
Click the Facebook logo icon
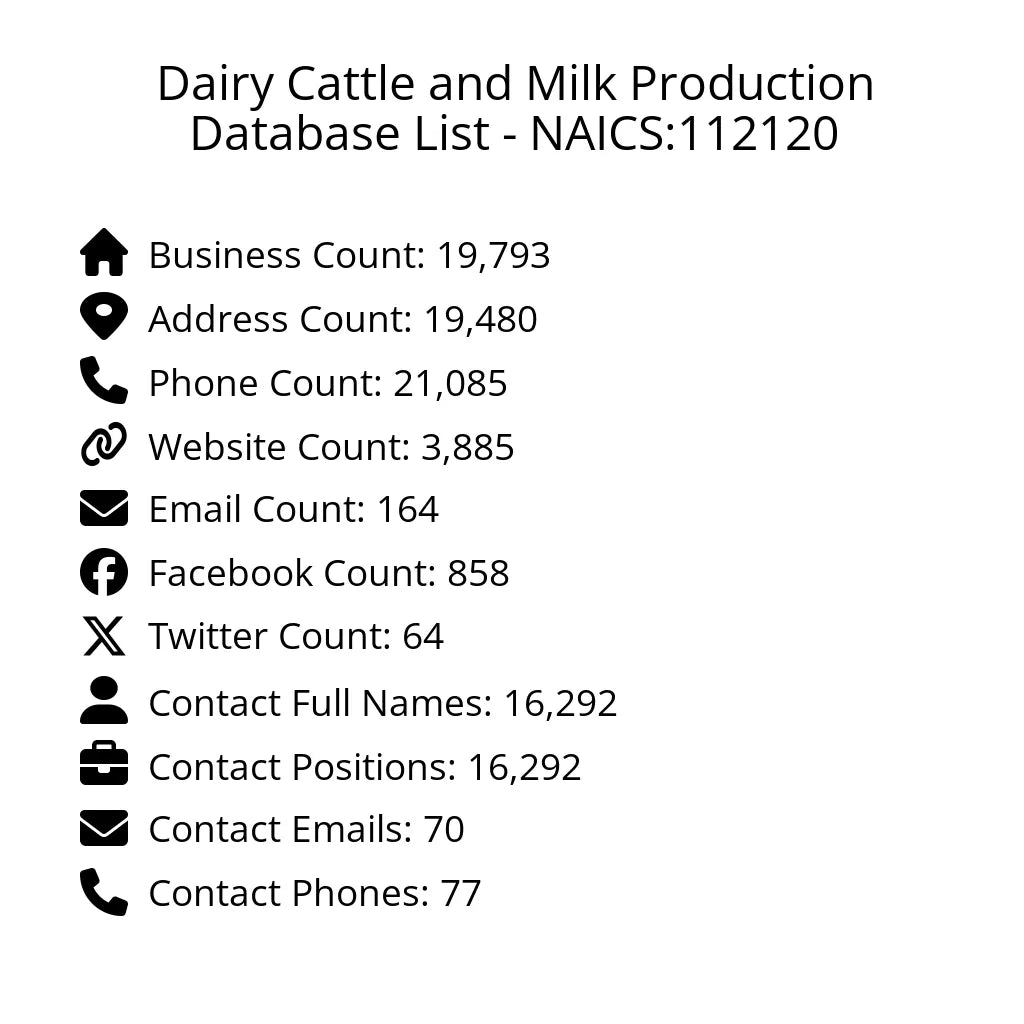[104, 572]
